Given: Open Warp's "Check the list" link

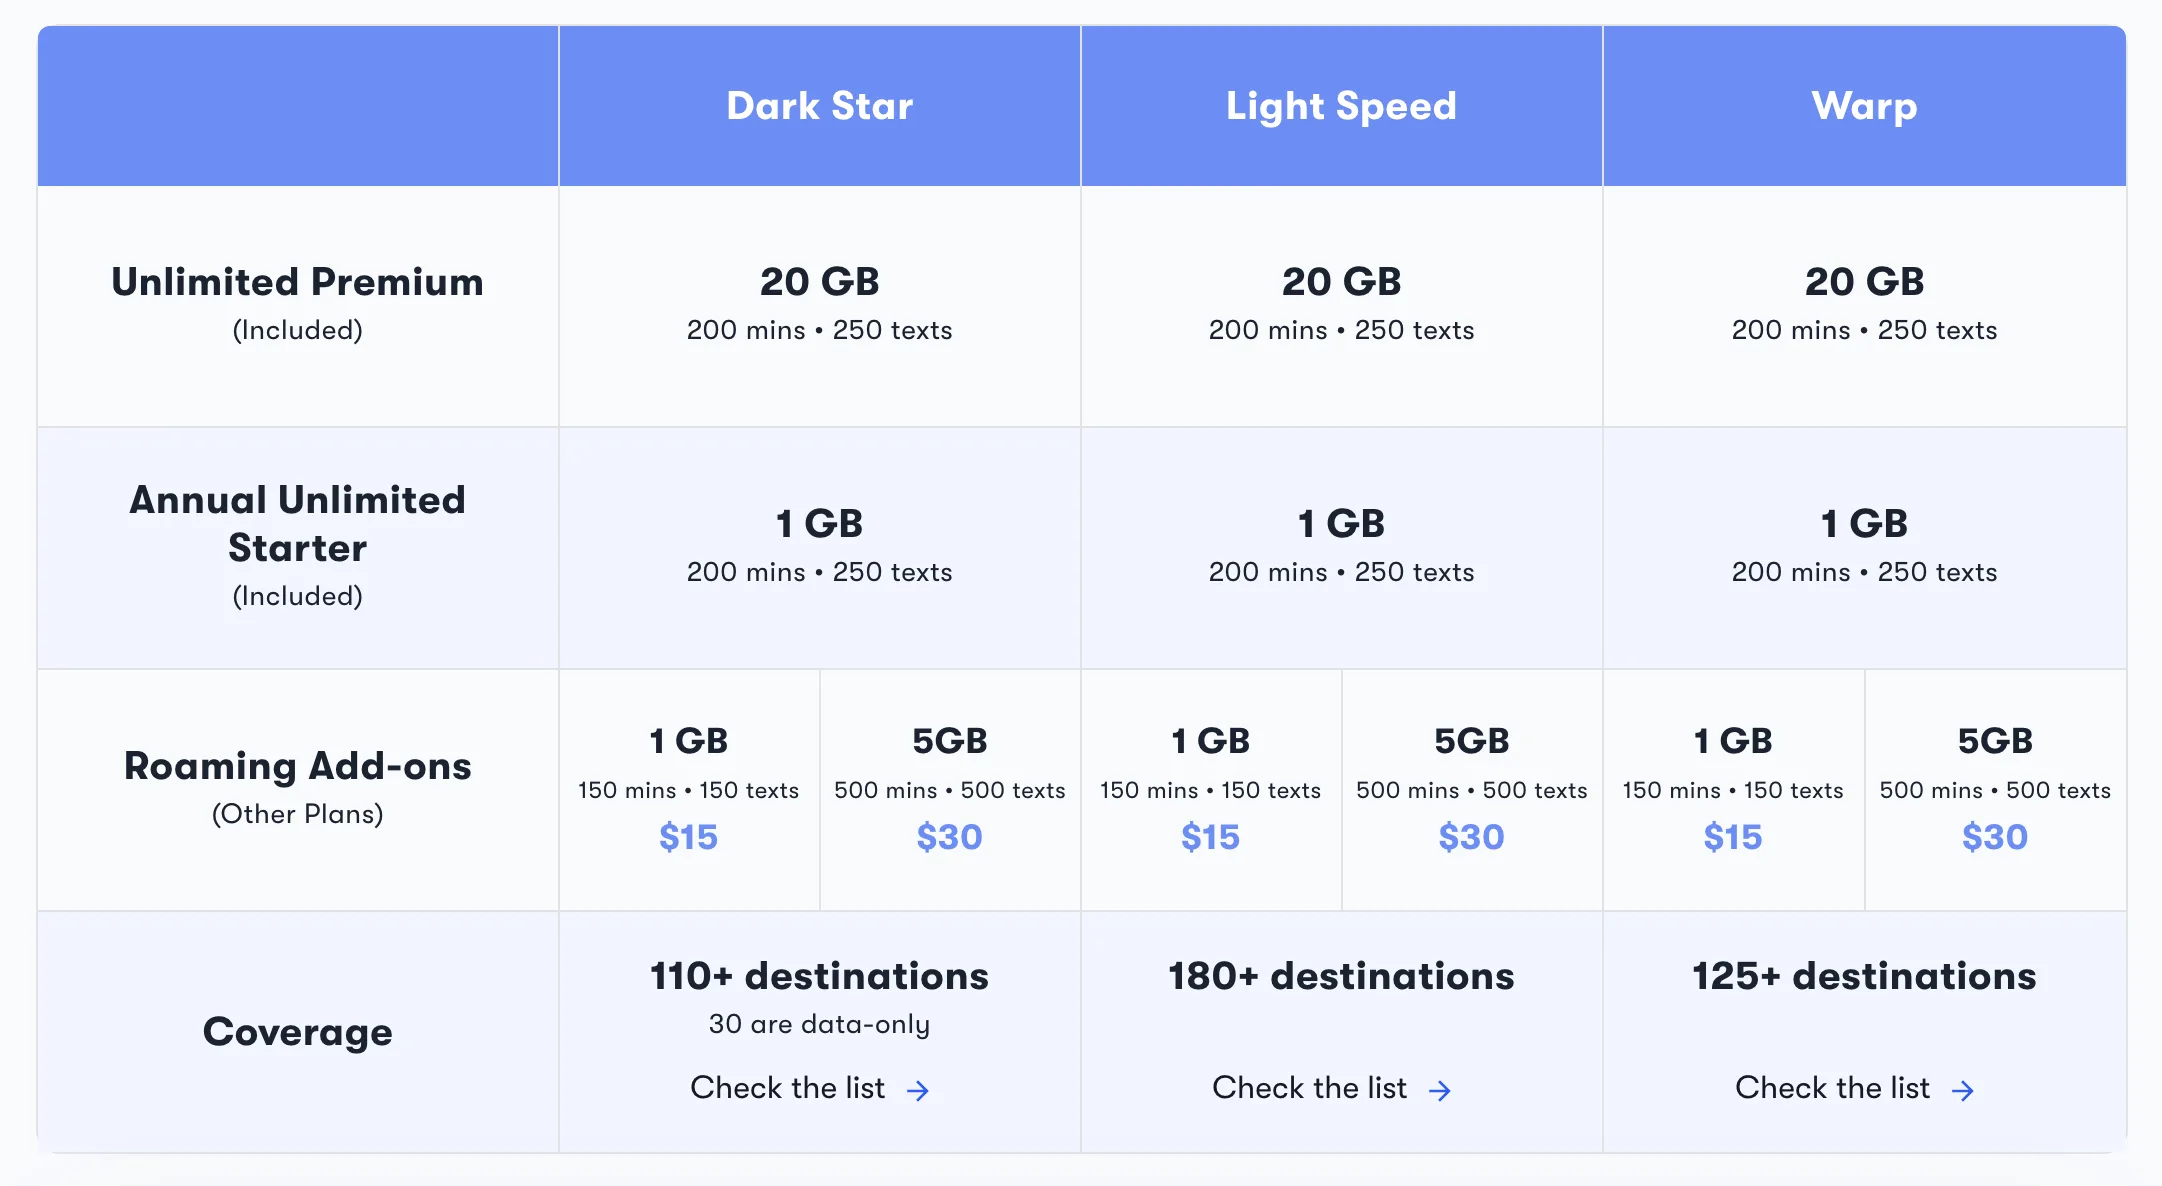Looking at the screenshot, I should 1833,1088.
